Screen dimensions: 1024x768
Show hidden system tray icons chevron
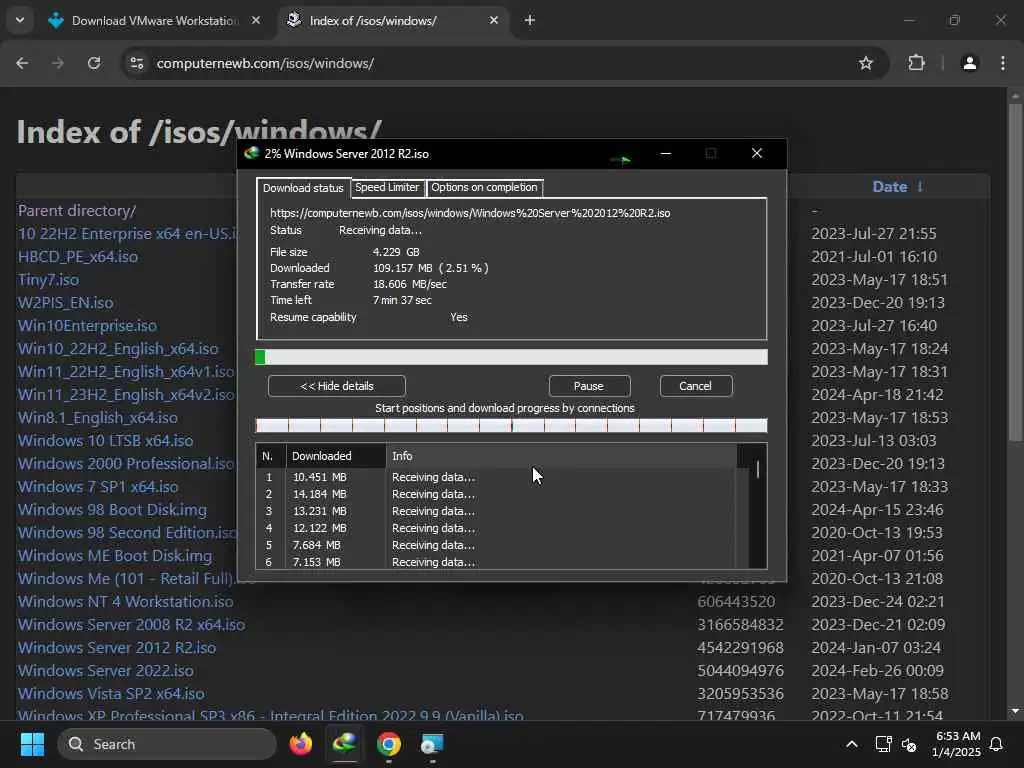click(852, 744)
